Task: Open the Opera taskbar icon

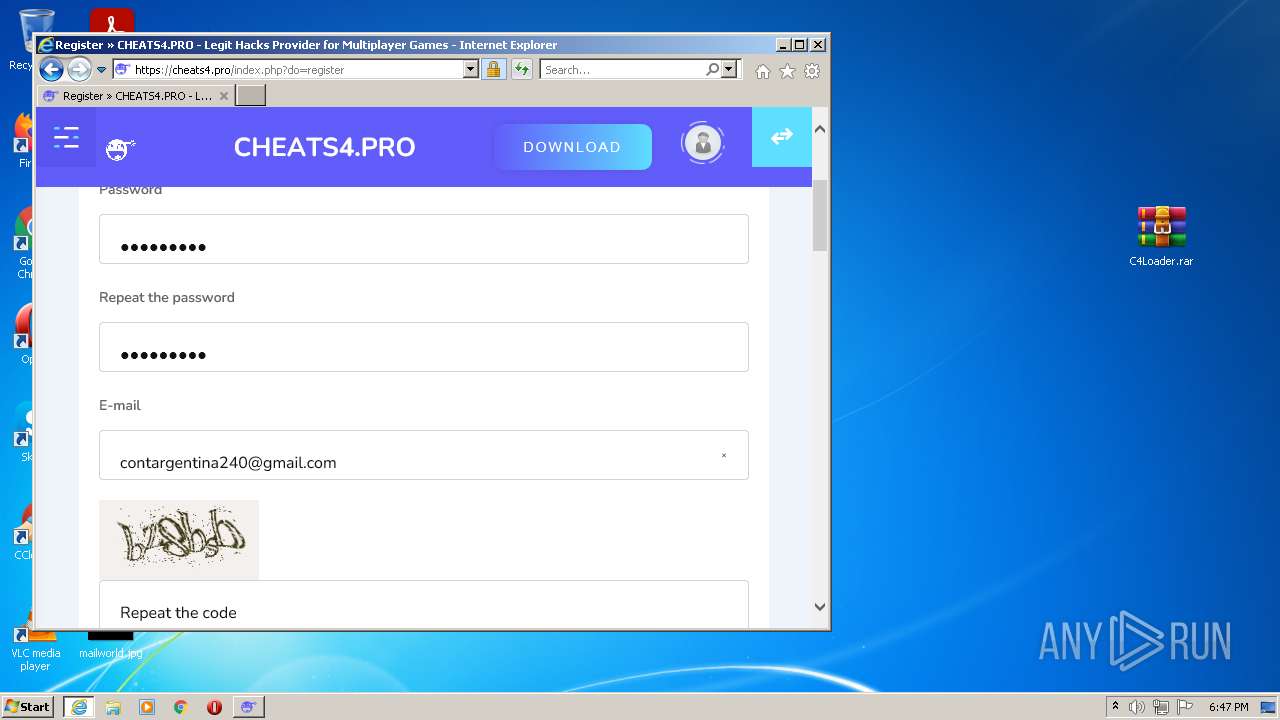Action: tap(214, 707)
